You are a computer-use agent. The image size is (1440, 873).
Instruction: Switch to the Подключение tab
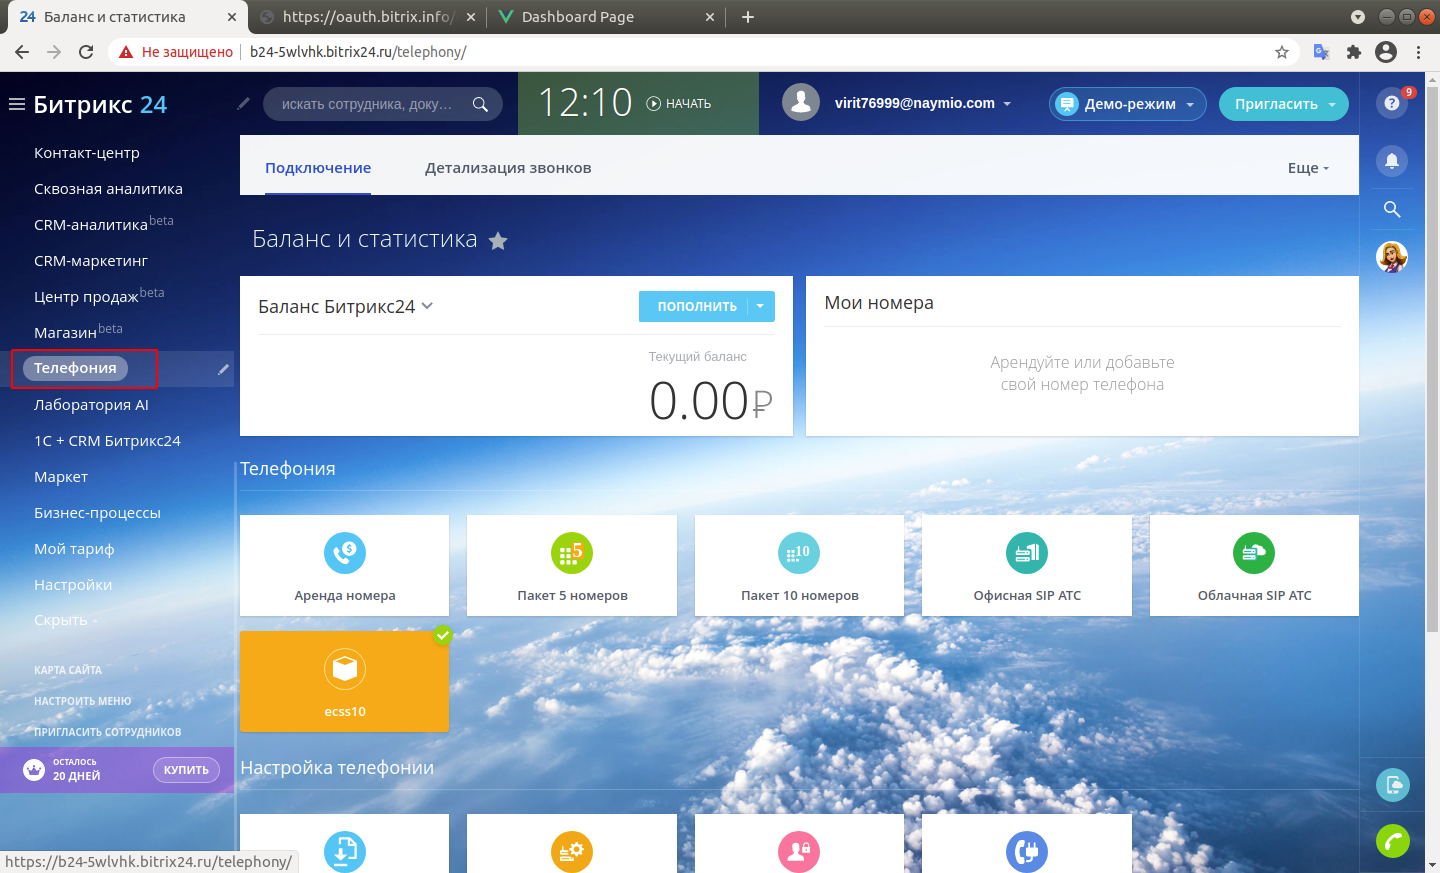click(318, 168)
